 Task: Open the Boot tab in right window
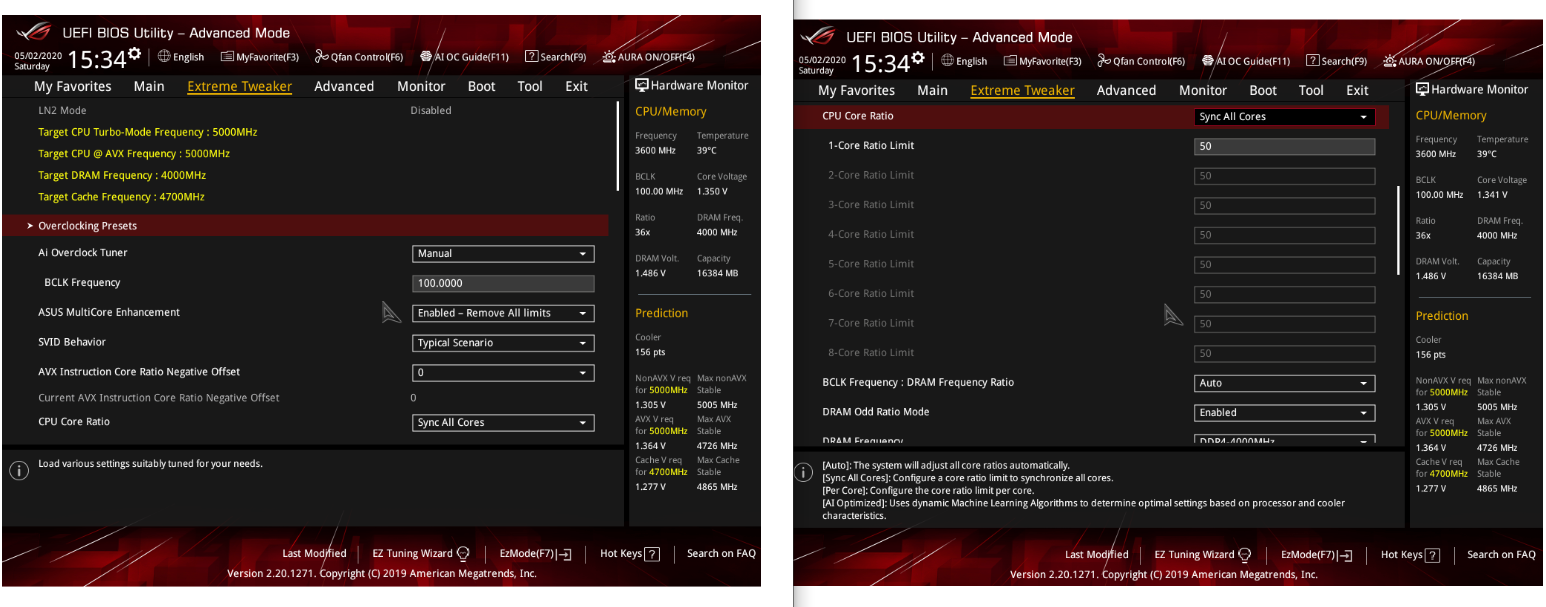pyautogui.click(x=1263, y=90)
